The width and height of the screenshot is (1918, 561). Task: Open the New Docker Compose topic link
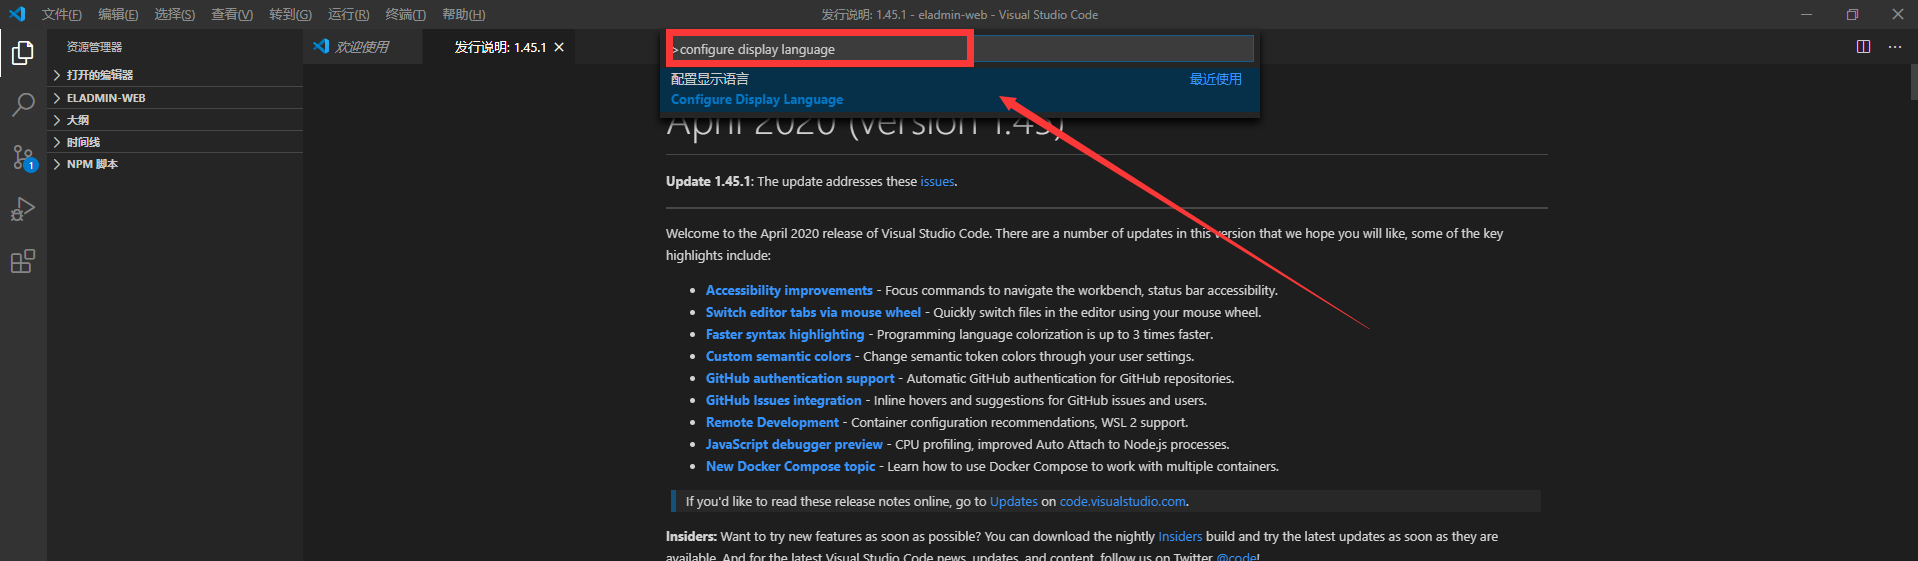(790, 467)
